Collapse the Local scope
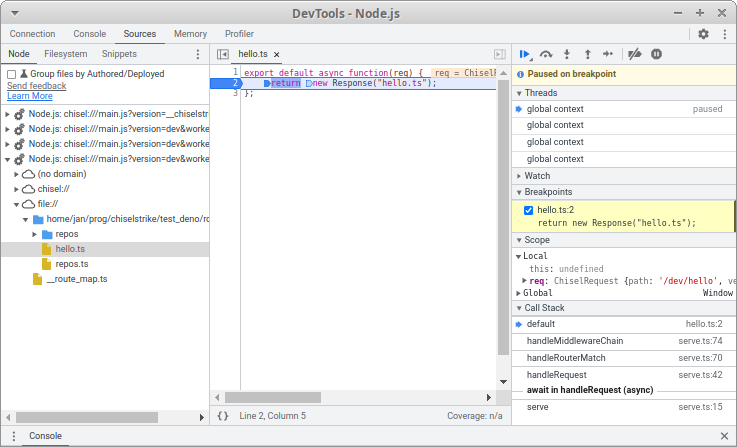Image resolution: width=737 pixels, height=447 pixels. click(x=518, y=256)
